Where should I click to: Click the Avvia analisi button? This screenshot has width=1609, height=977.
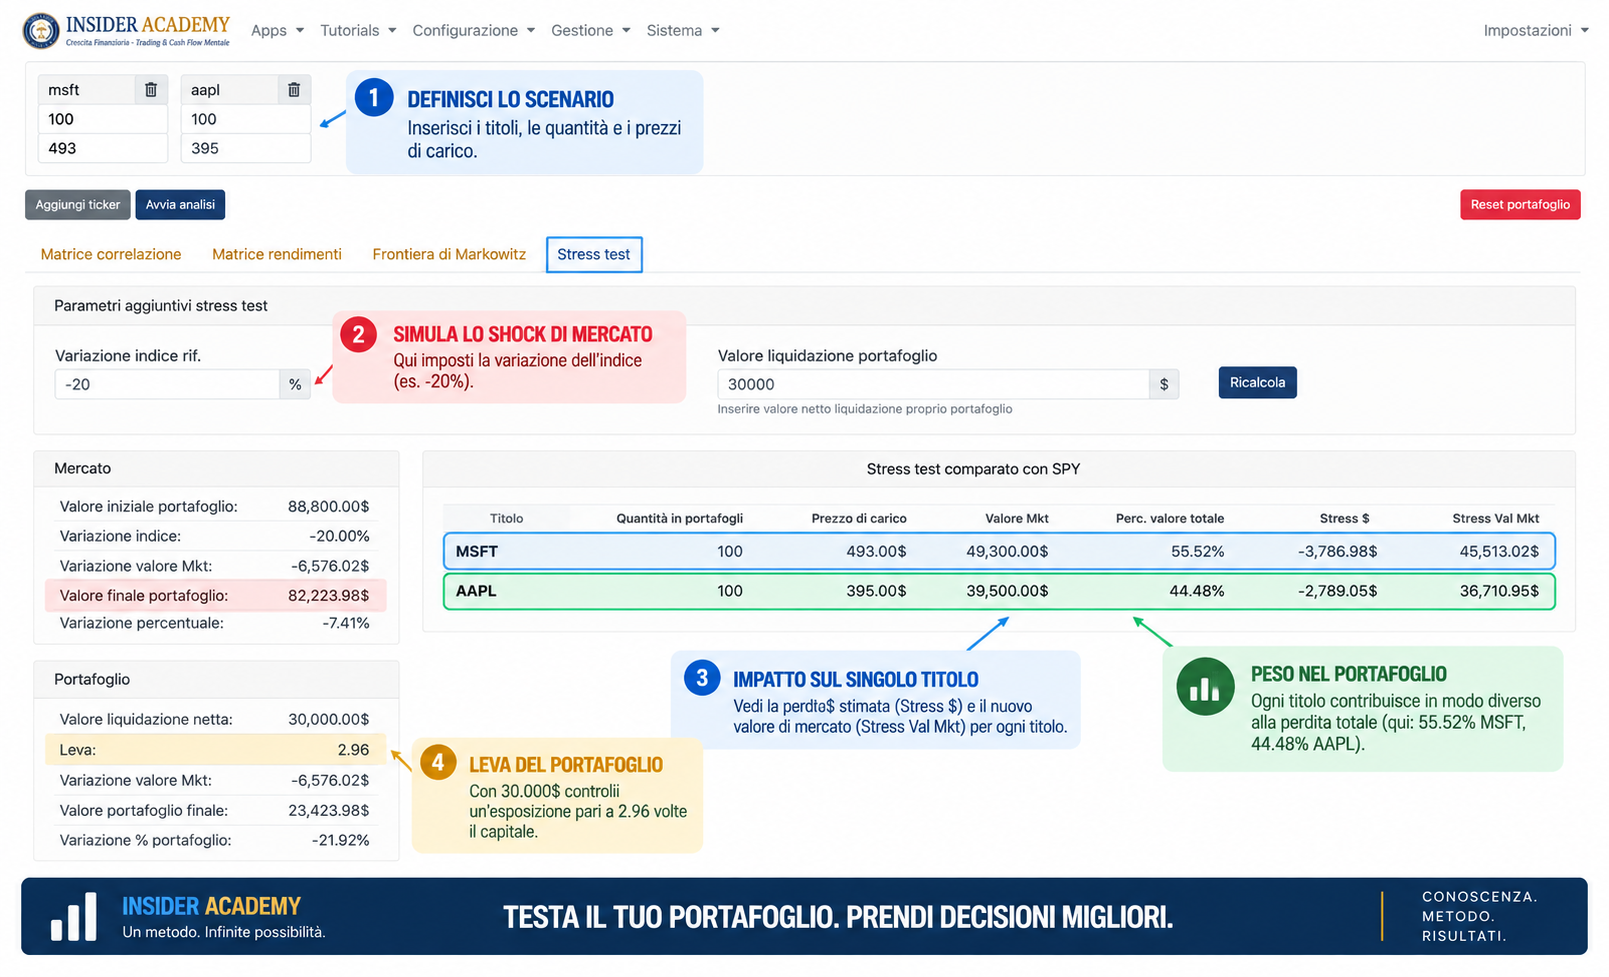180,205
